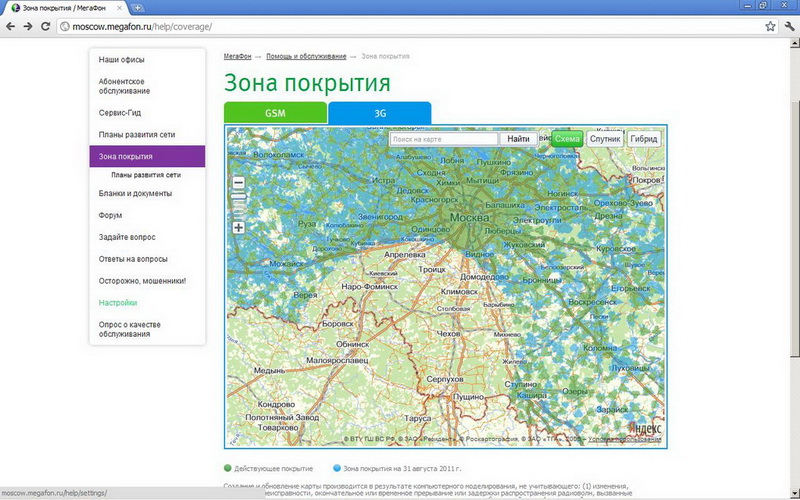The height and width of the screenshot is (500, 800).
Task: Go back with the browser back arrow
Action: point(10,27)
